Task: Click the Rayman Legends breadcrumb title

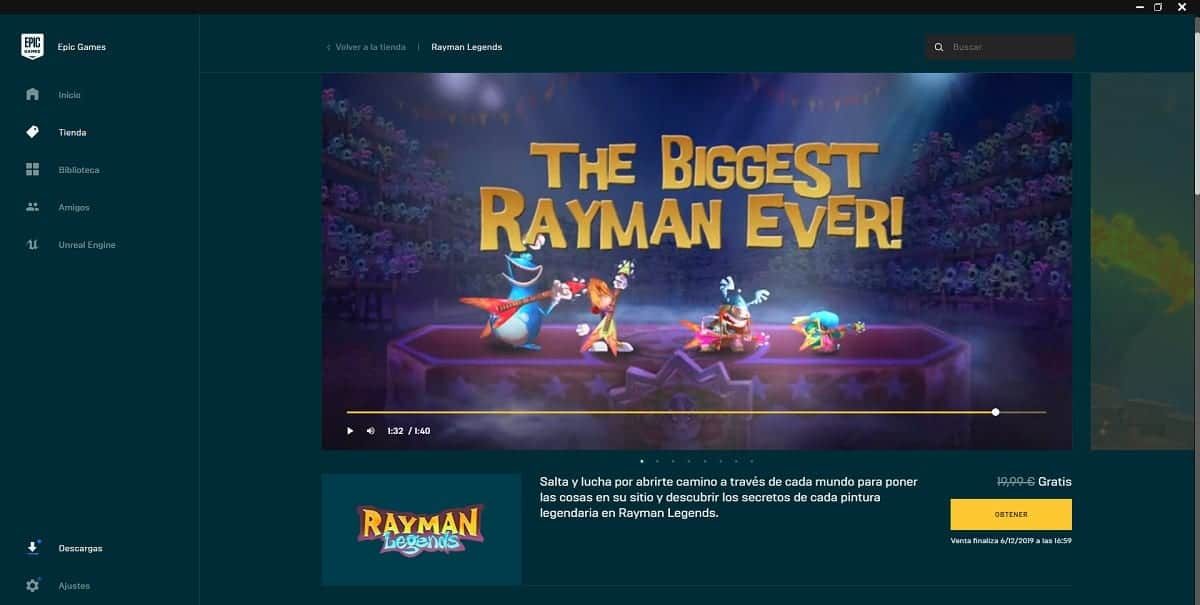Action: (x=466, y=47)
